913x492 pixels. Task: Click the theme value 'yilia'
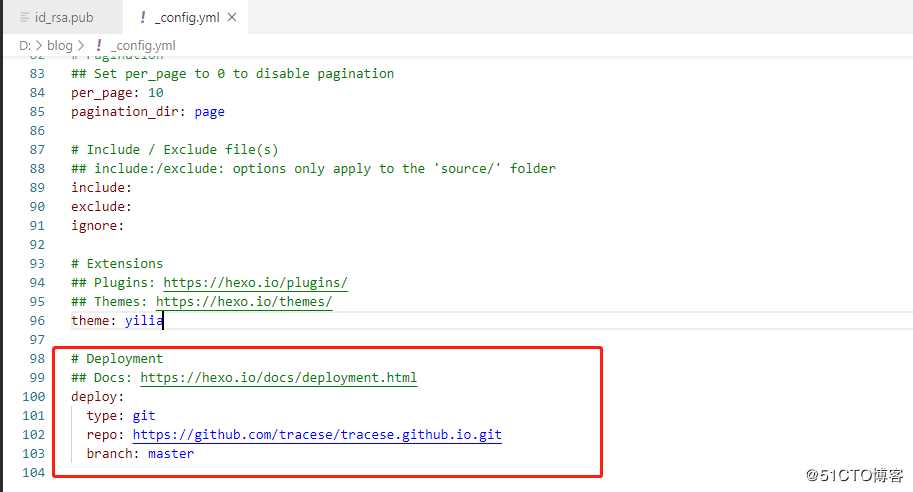(x=144, y=320)
